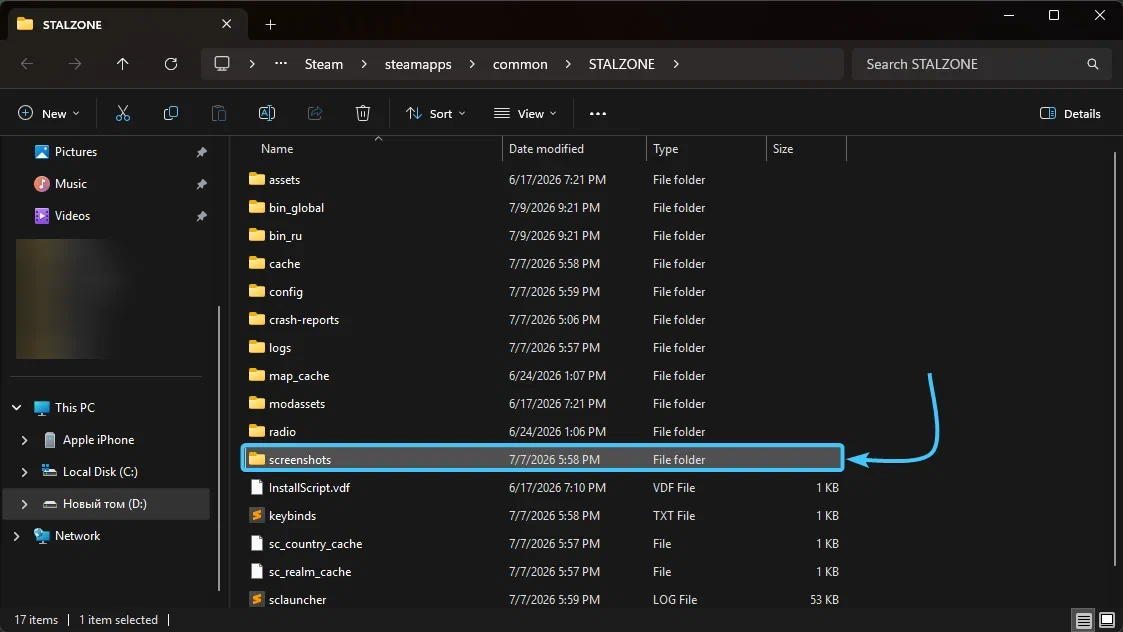Click the Refresh button near address bar

(170, 64)
